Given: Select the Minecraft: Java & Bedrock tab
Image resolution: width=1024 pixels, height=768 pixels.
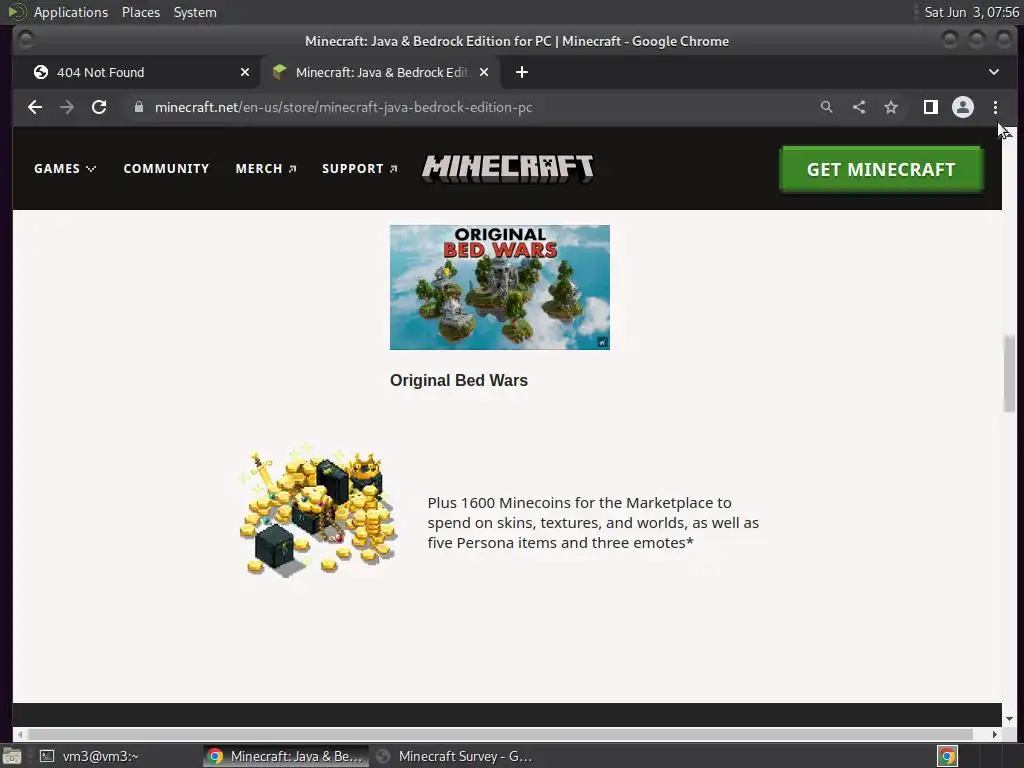Looking at the screenshot, I should (x=381, y=72).
